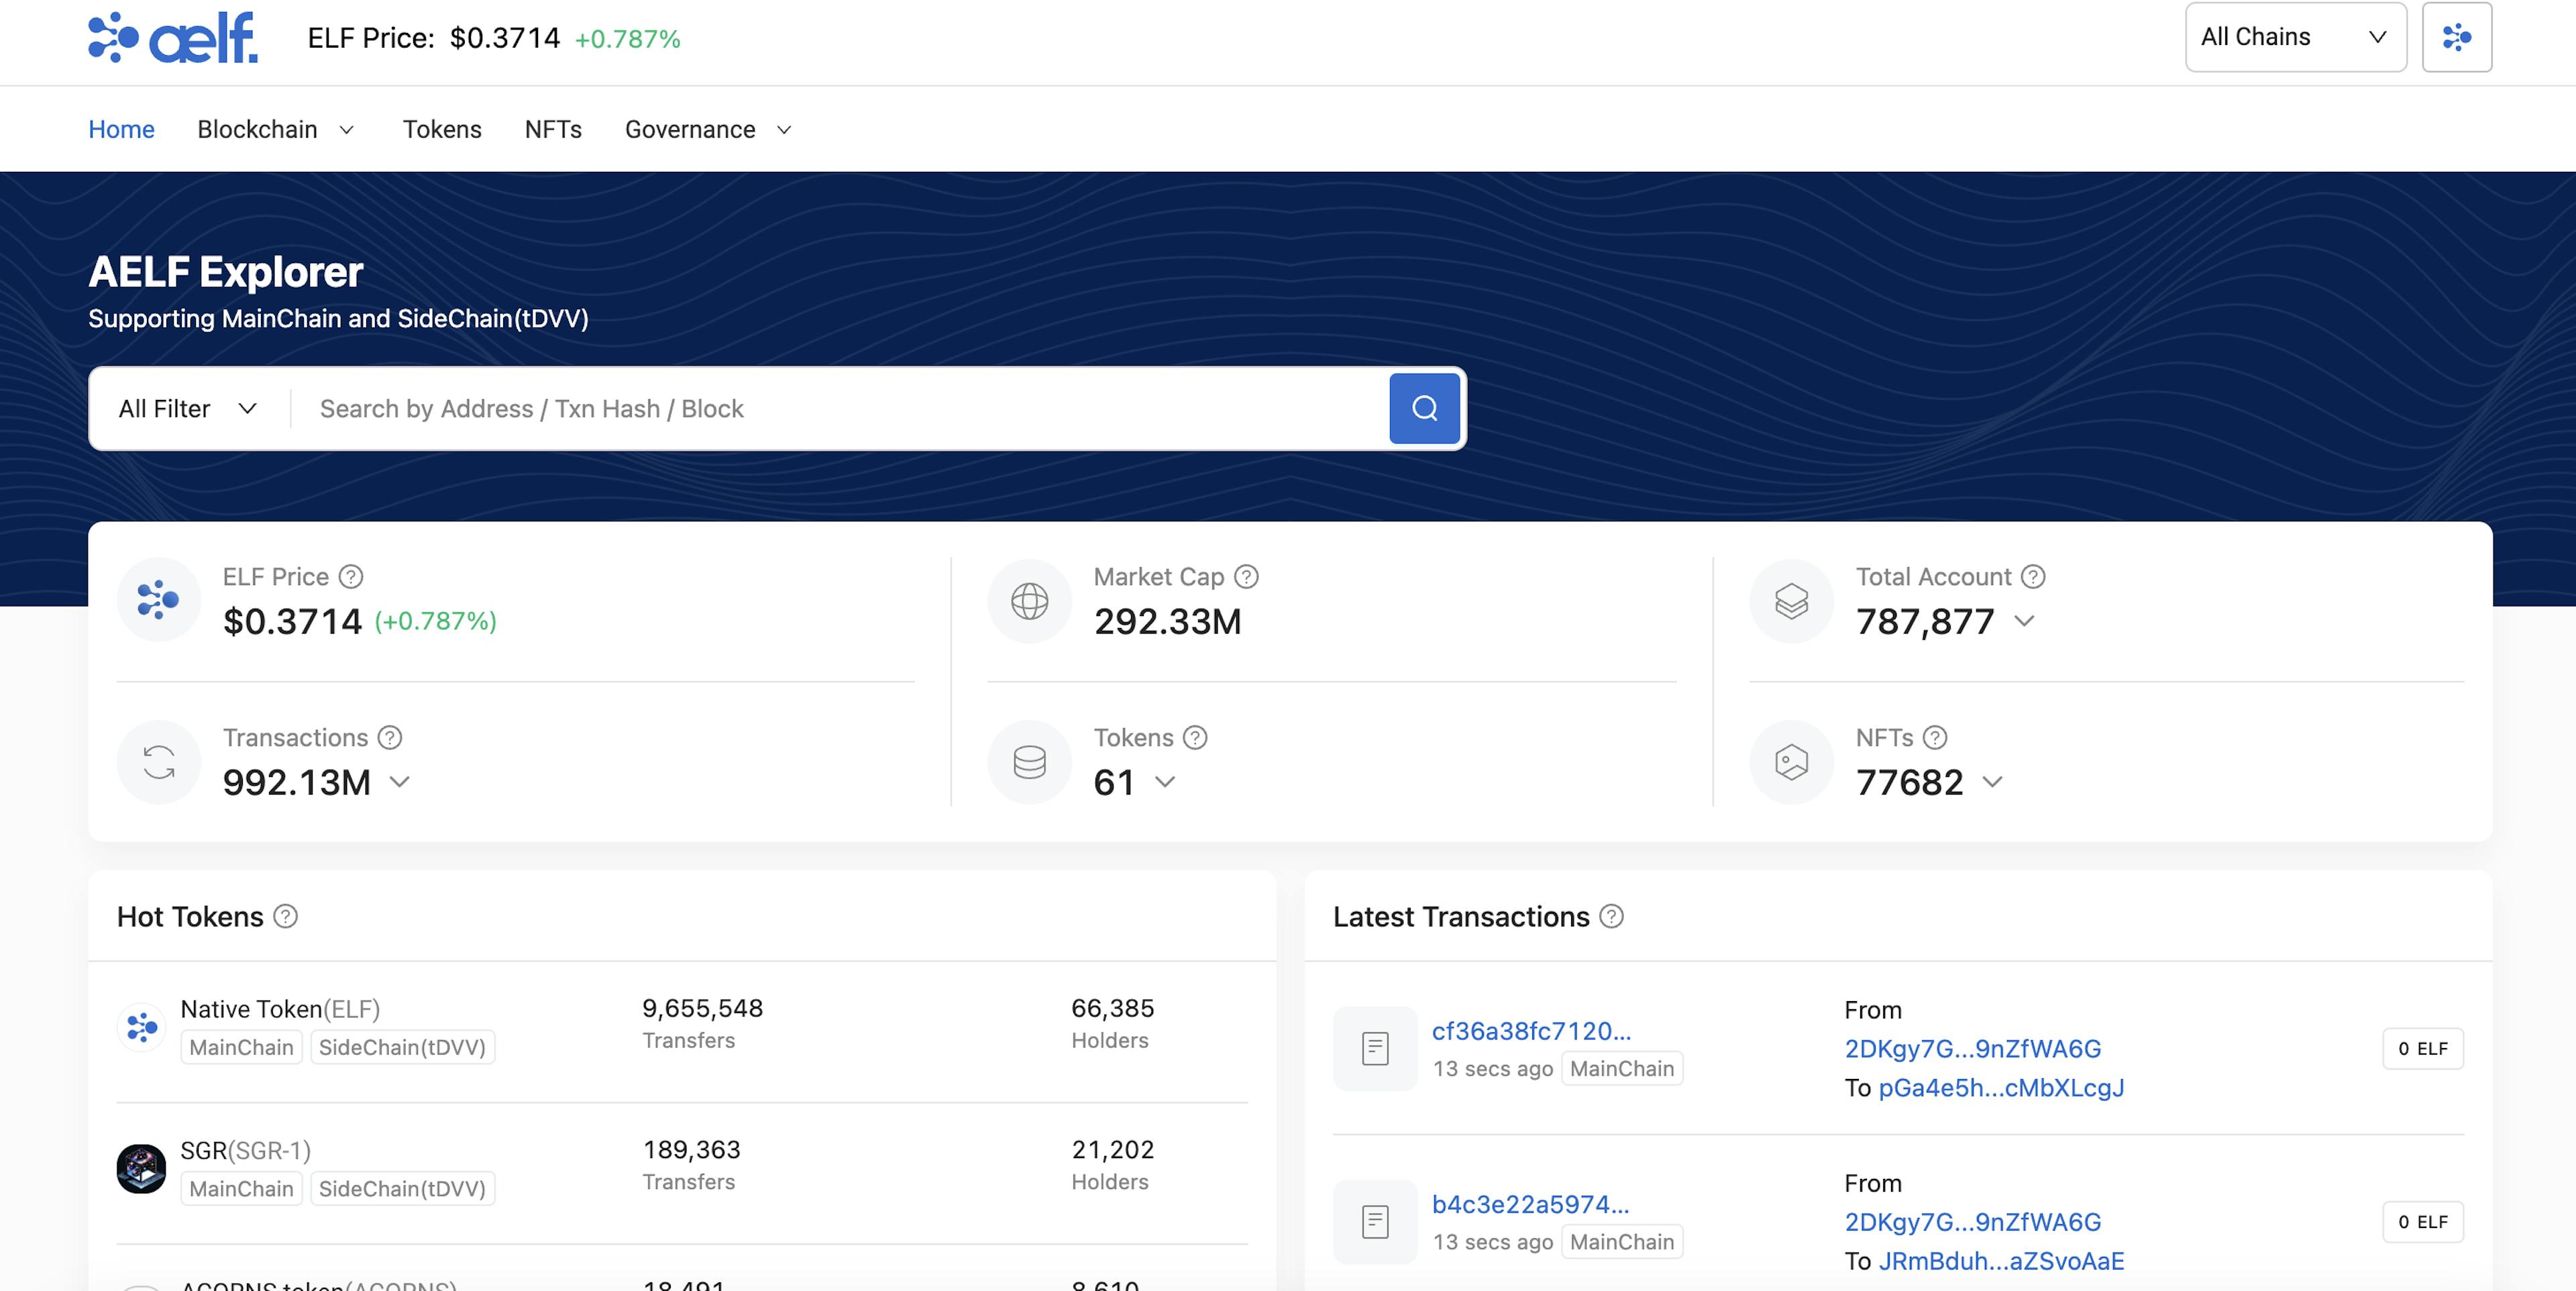Open Native Token(ELF) details

tap(280, 1009)
